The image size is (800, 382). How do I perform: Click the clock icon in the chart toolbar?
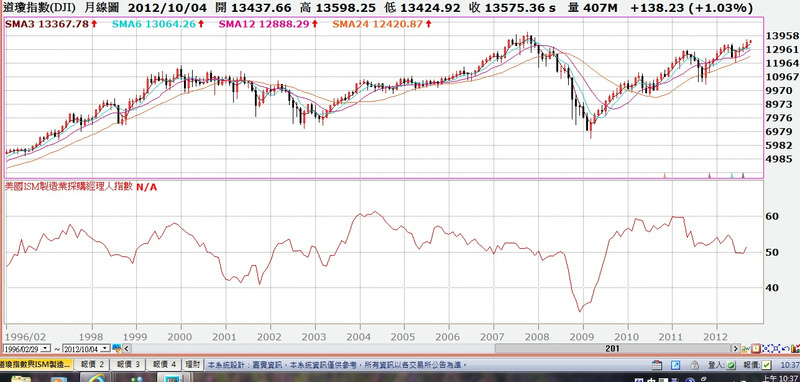click(756, 349)
